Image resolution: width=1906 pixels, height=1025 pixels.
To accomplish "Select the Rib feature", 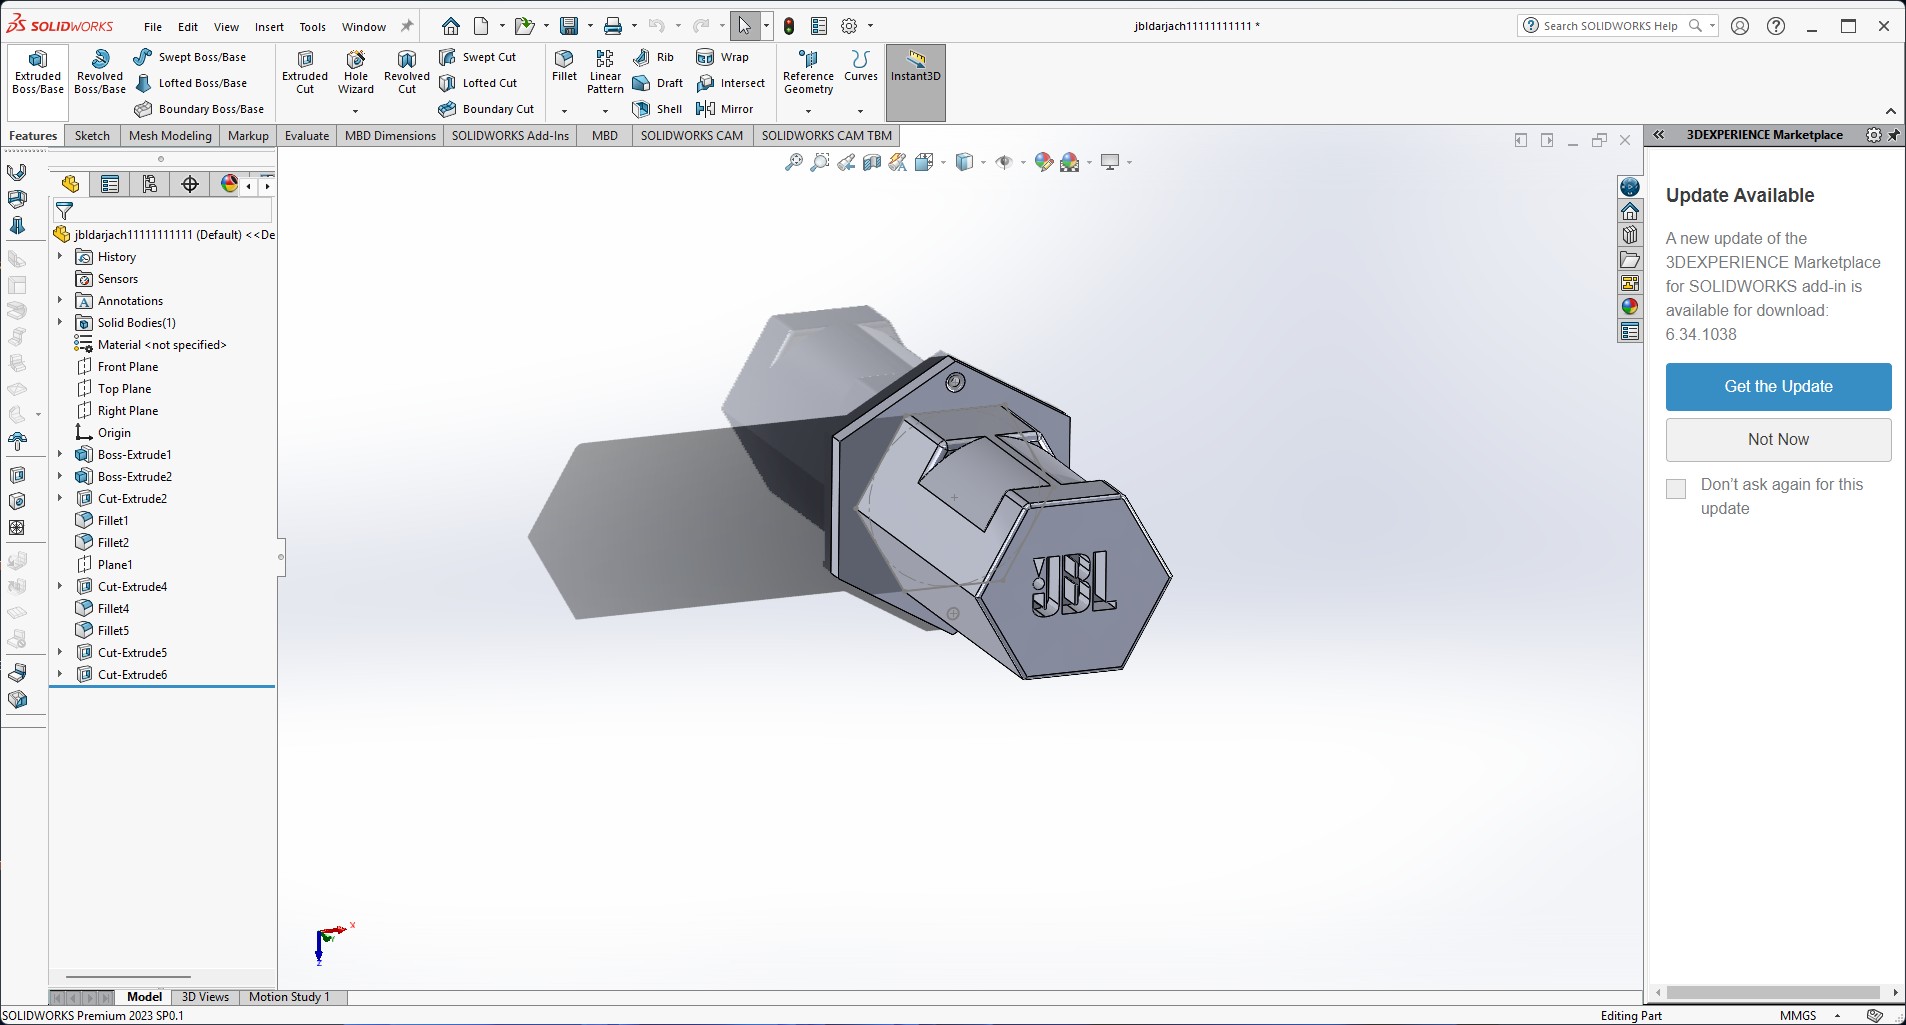I will pos(654,57).
